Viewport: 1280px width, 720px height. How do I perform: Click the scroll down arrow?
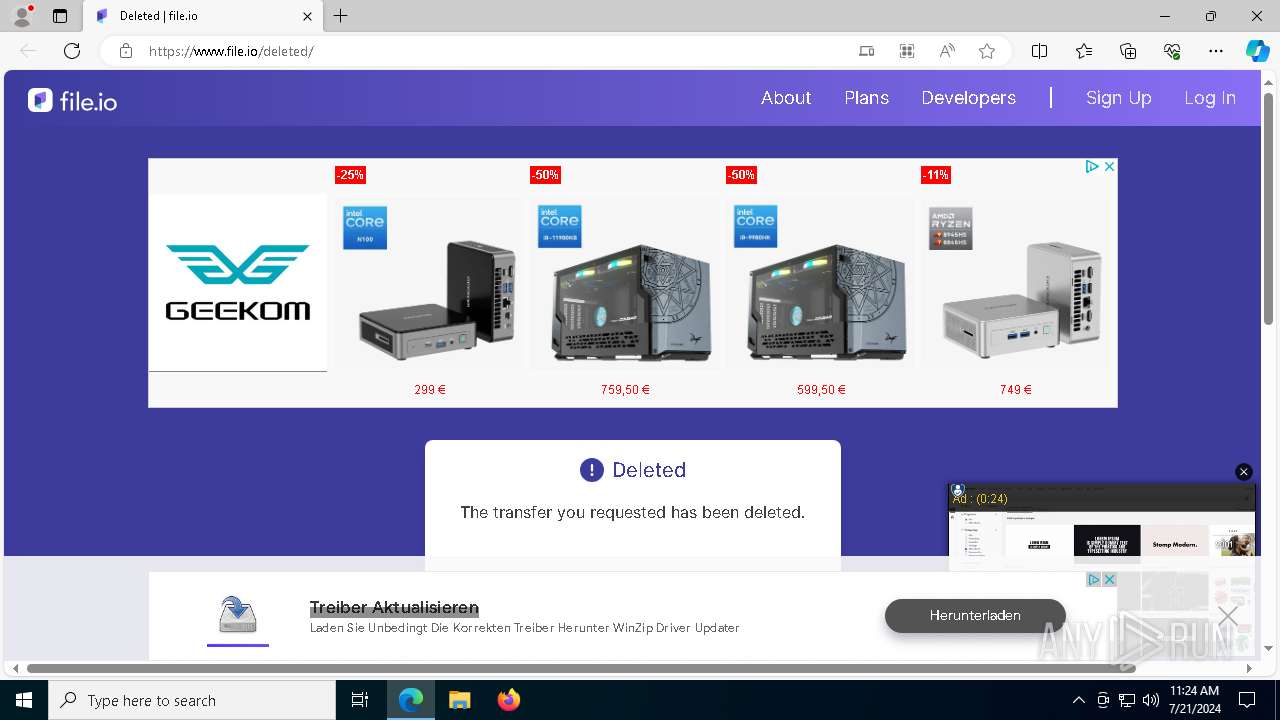point(1269,649)
